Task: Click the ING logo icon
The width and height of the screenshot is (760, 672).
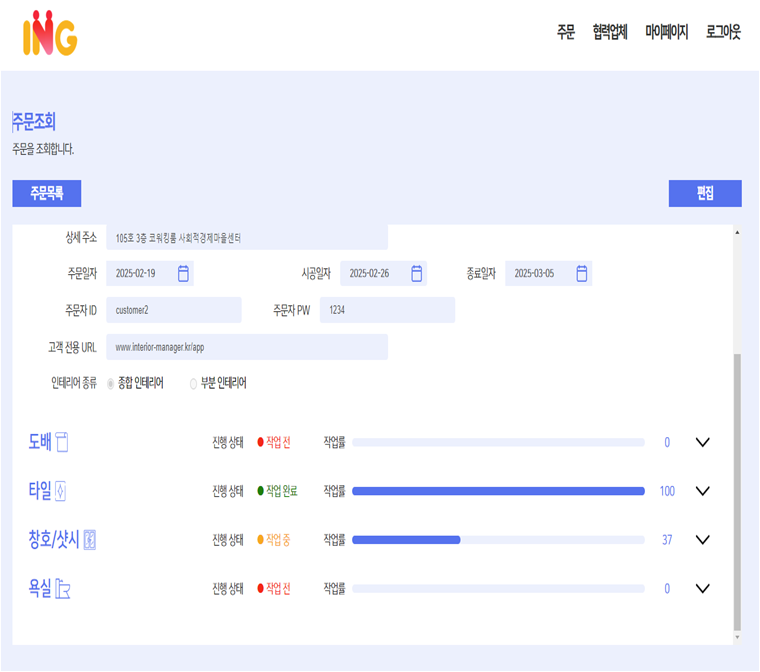Action: click(x=49, y=32)
